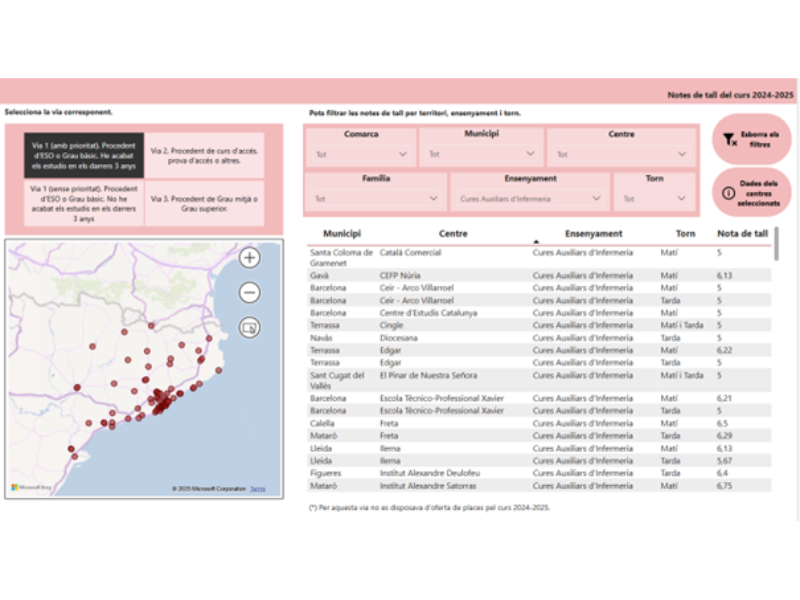The width and height of the screenshot is (800, 600).
Task: Select Via 1 (sense prioritat) option
Action: coord(84,203)
